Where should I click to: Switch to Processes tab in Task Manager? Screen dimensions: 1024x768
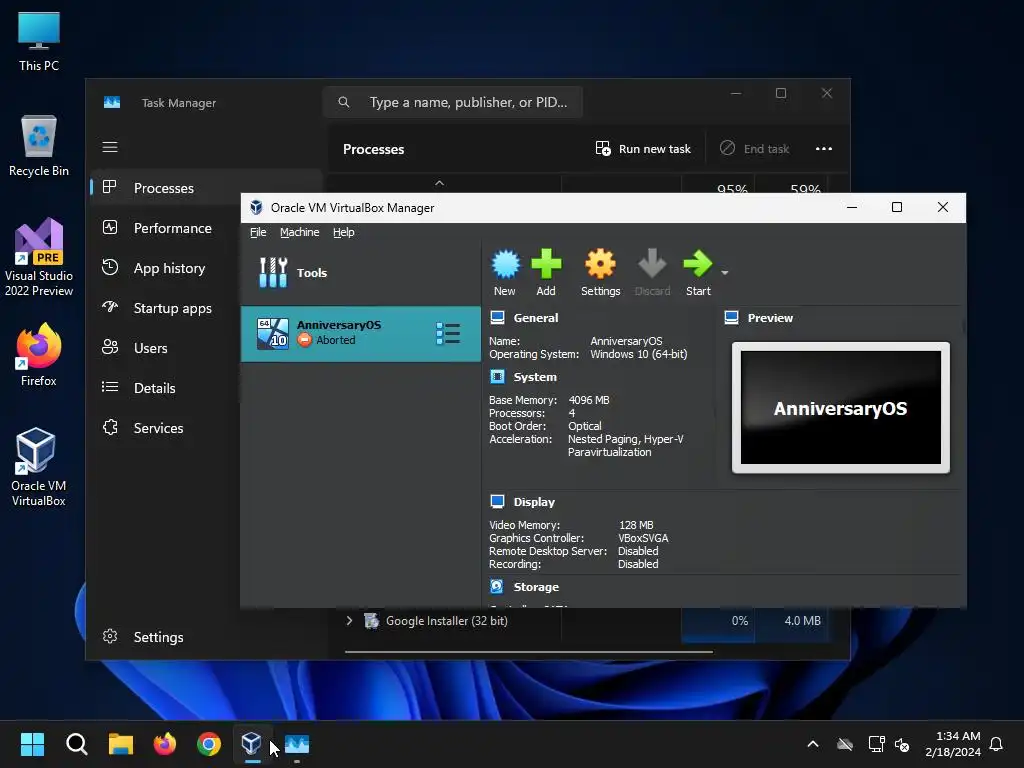point(165,188)
